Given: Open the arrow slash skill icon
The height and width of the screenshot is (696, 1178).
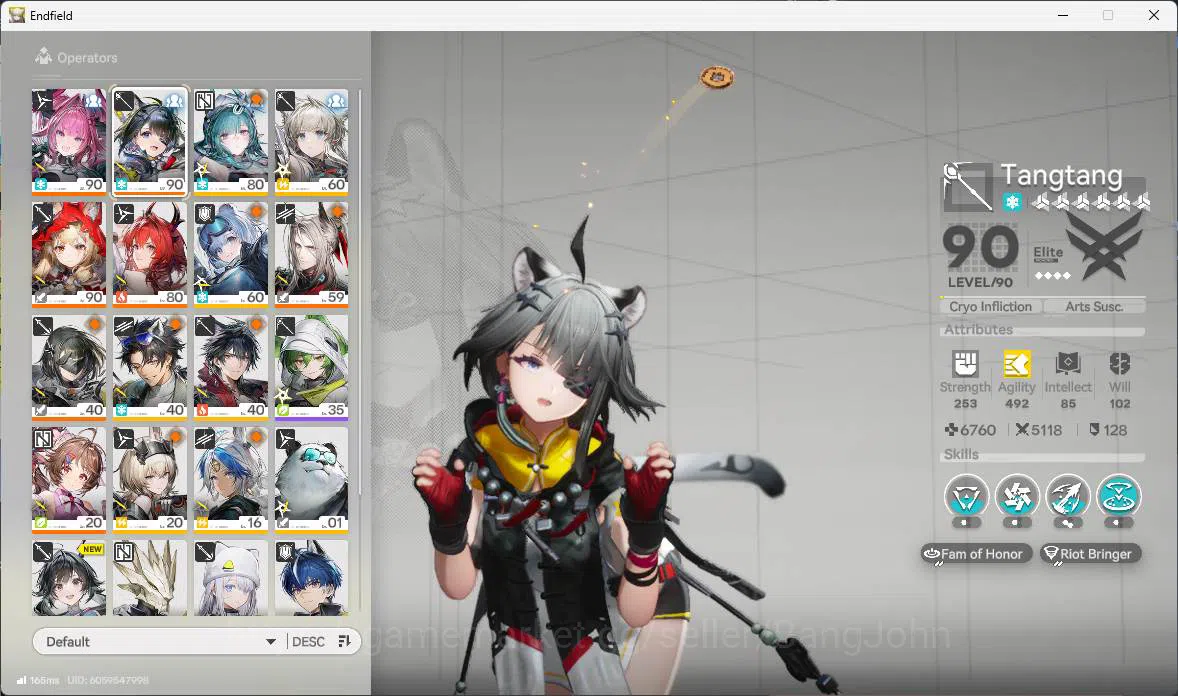Looking at the screenshot, I should coord(1068,496).
